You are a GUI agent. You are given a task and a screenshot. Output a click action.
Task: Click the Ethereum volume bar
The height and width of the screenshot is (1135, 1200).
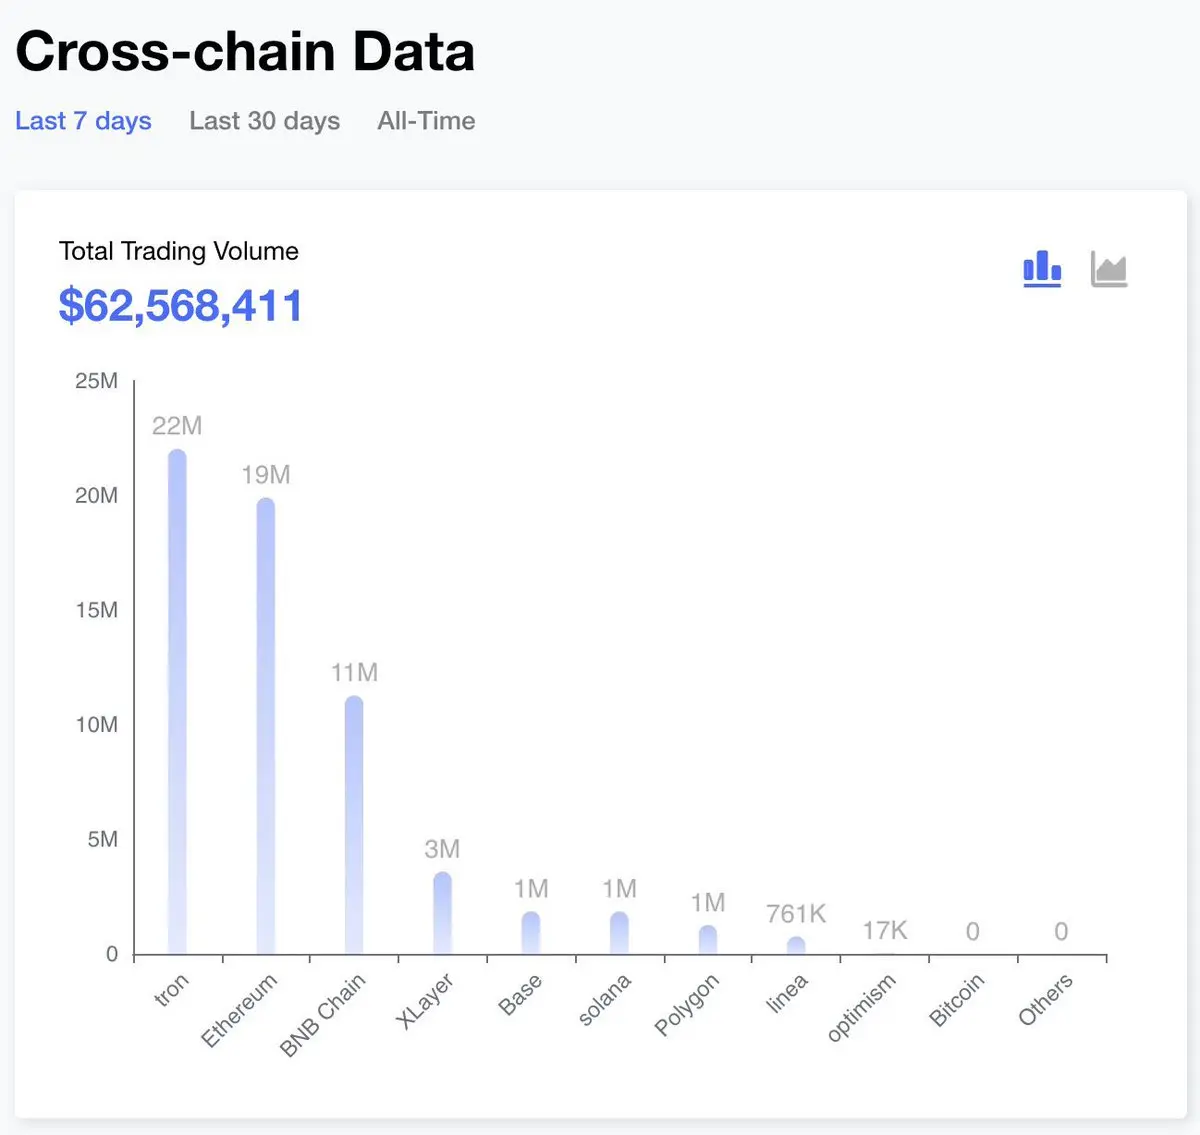pyautogui.click(x=265, y=726)
